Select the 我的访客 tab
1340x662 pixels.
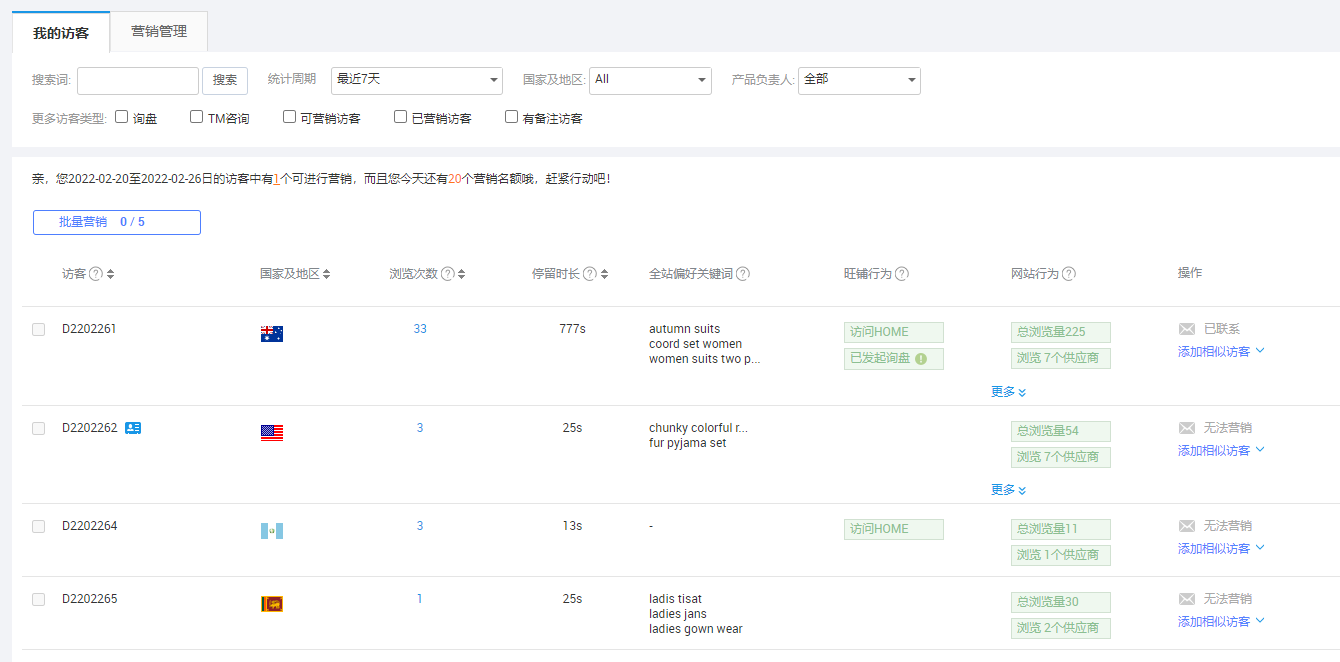[x=60, y=32]
